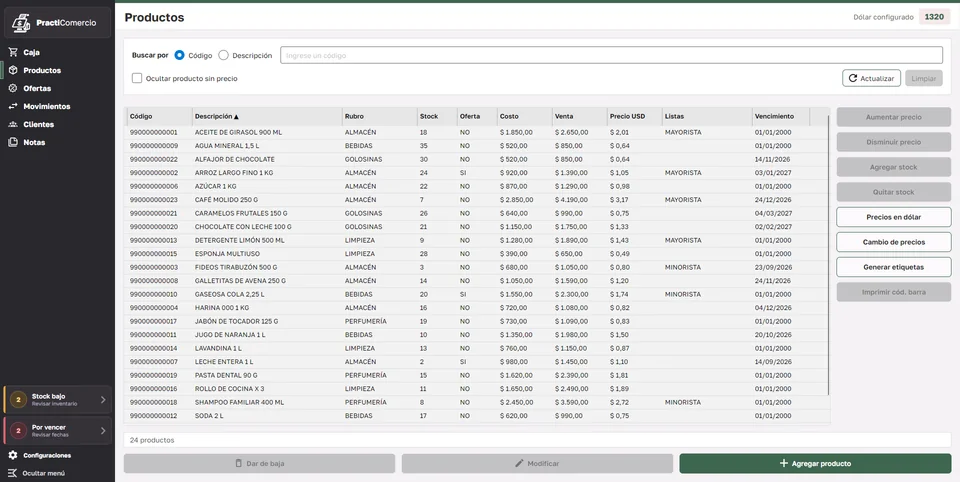
Task: Click the refresh icon in Actualizar button
Action: tap(853, 78)
